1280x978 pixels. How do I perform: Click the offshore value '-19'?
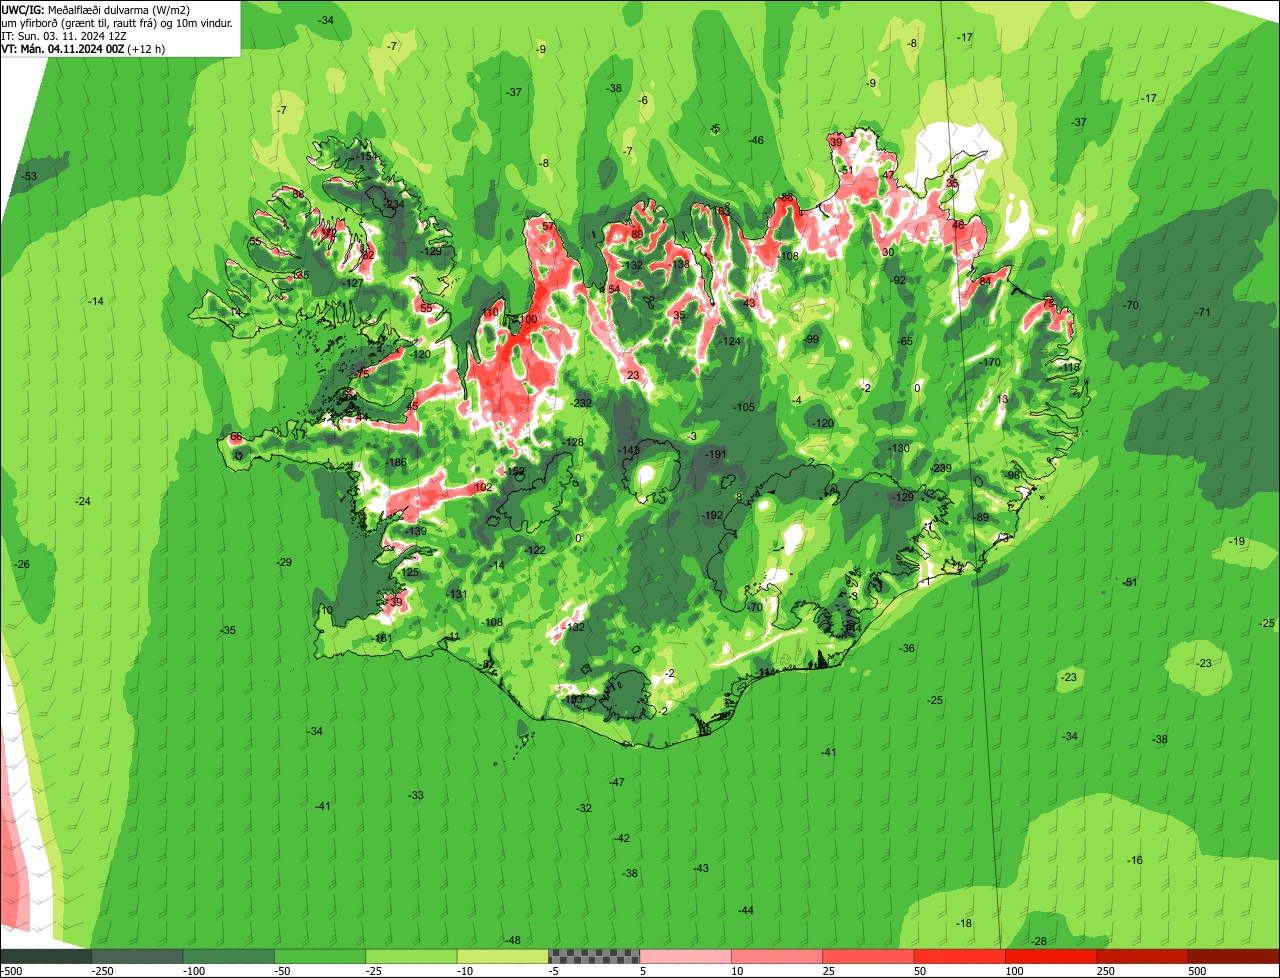(x=1238, y=541)
